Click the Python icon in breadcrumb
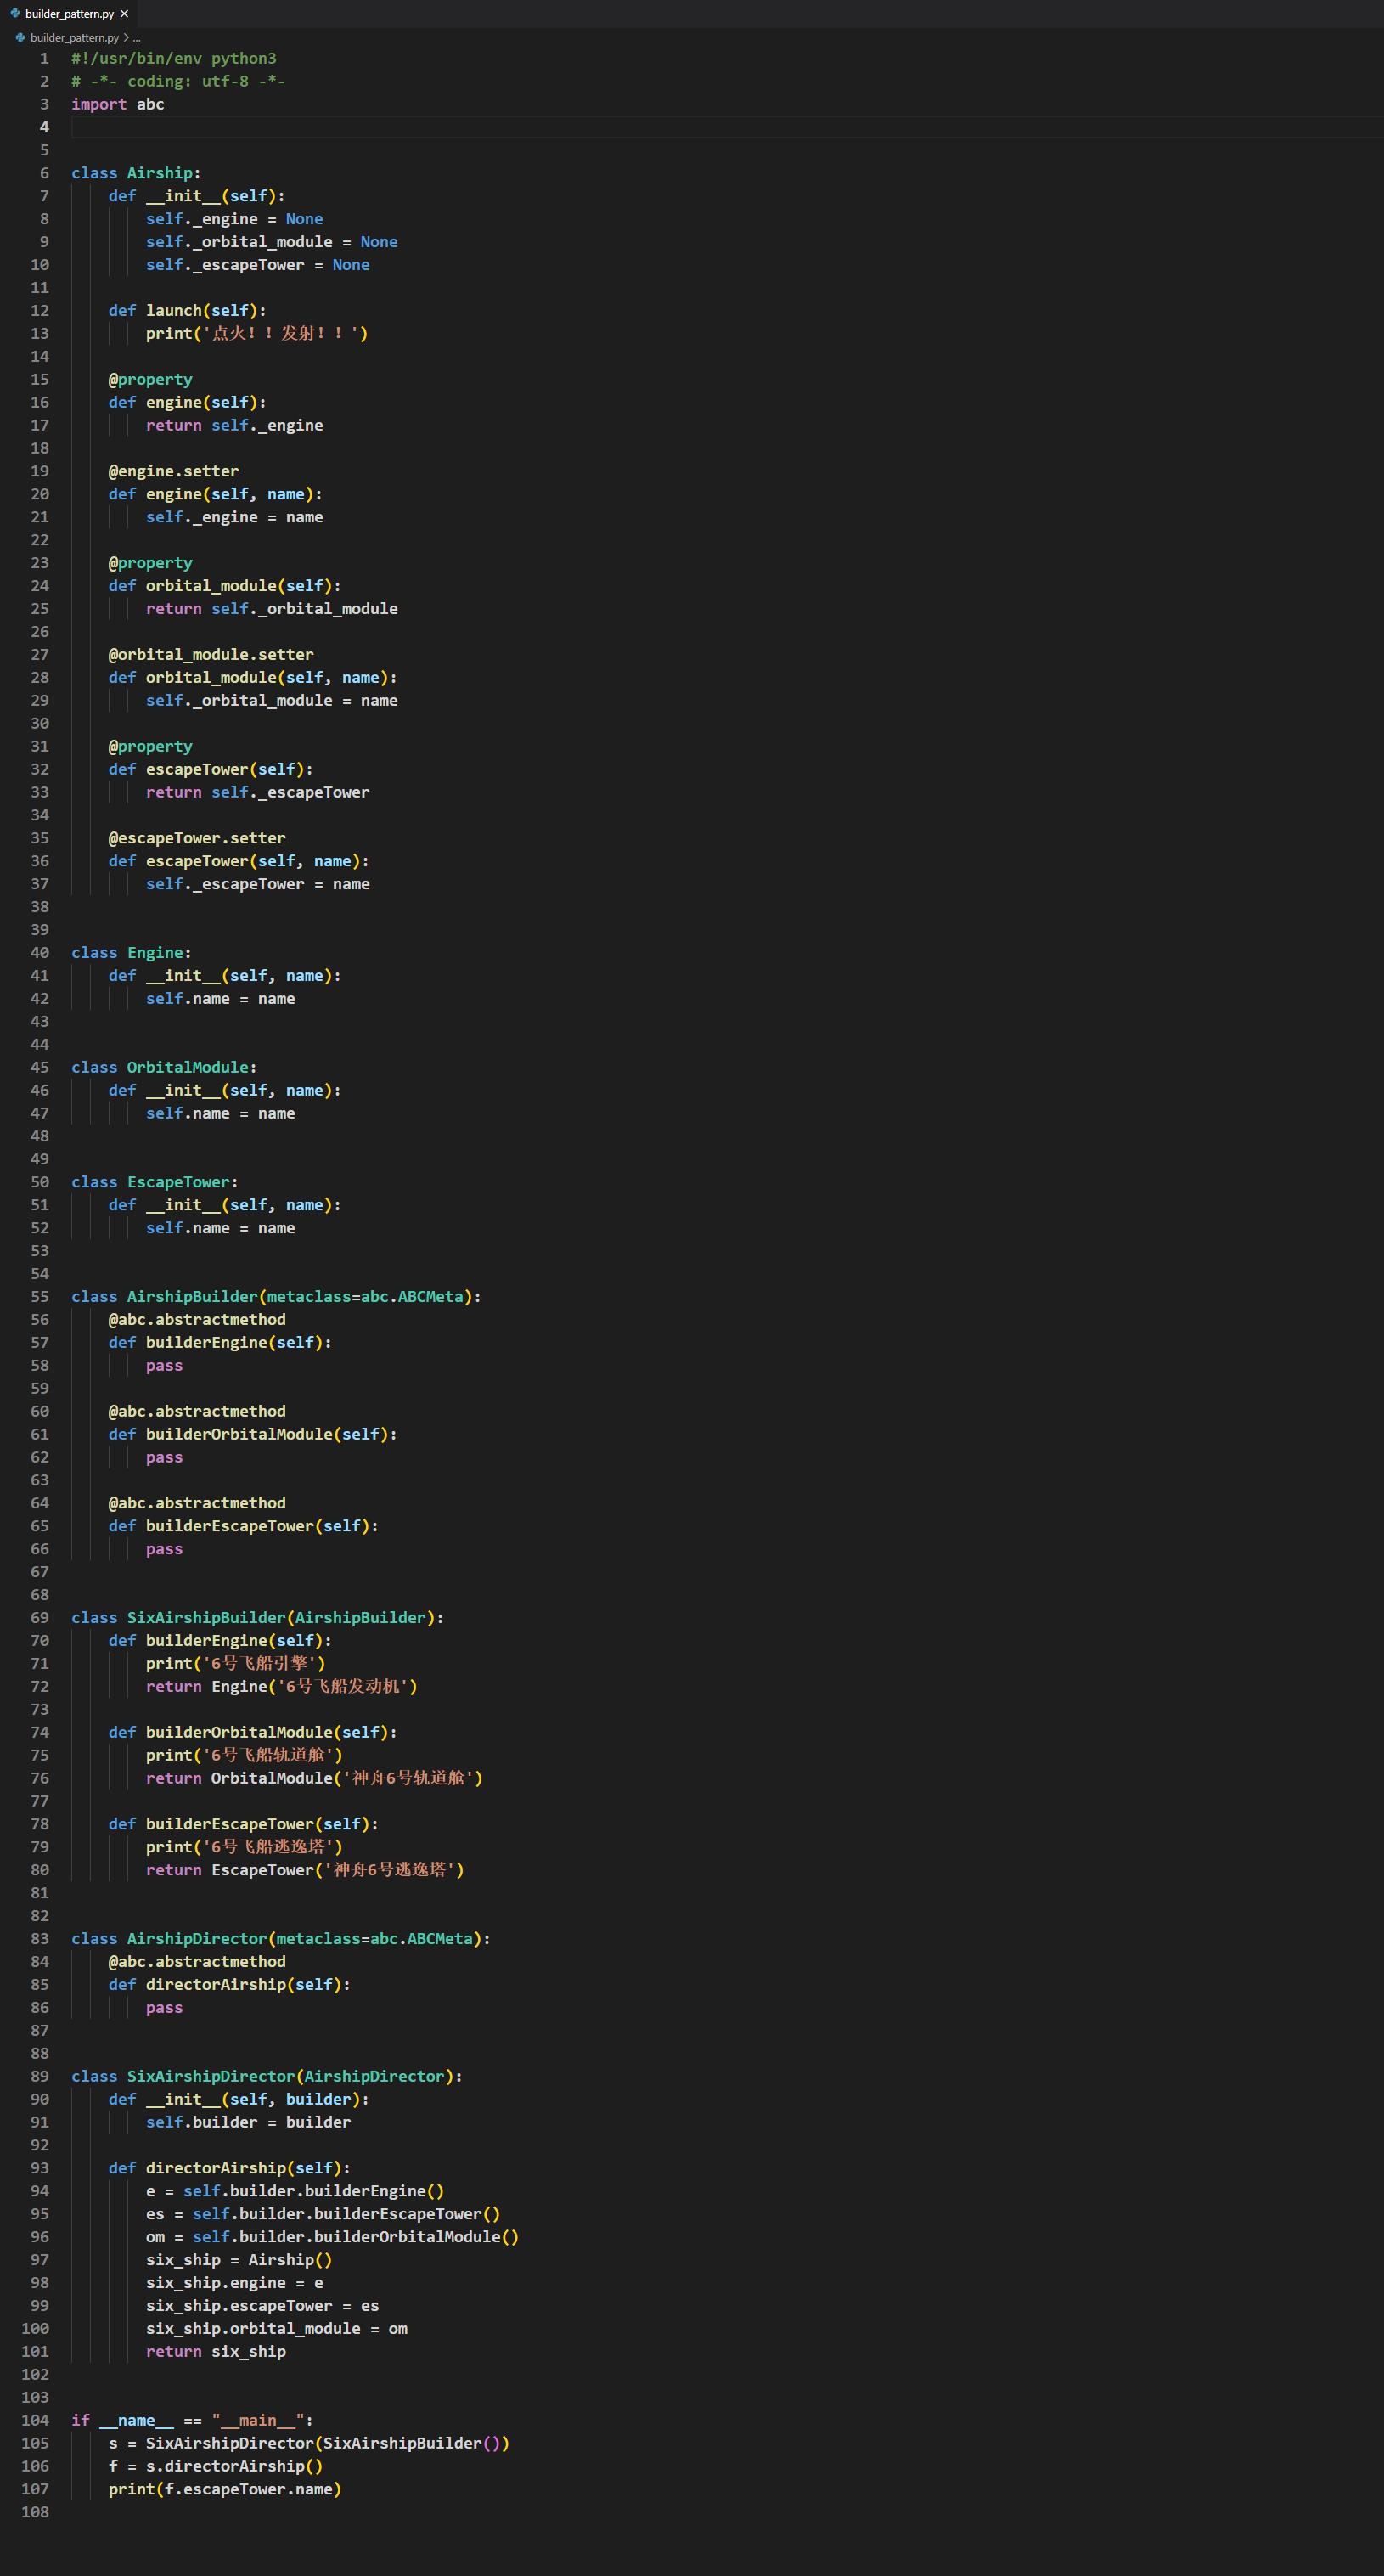This screenshot has height=2576, width=1384. tap(20, 38)
